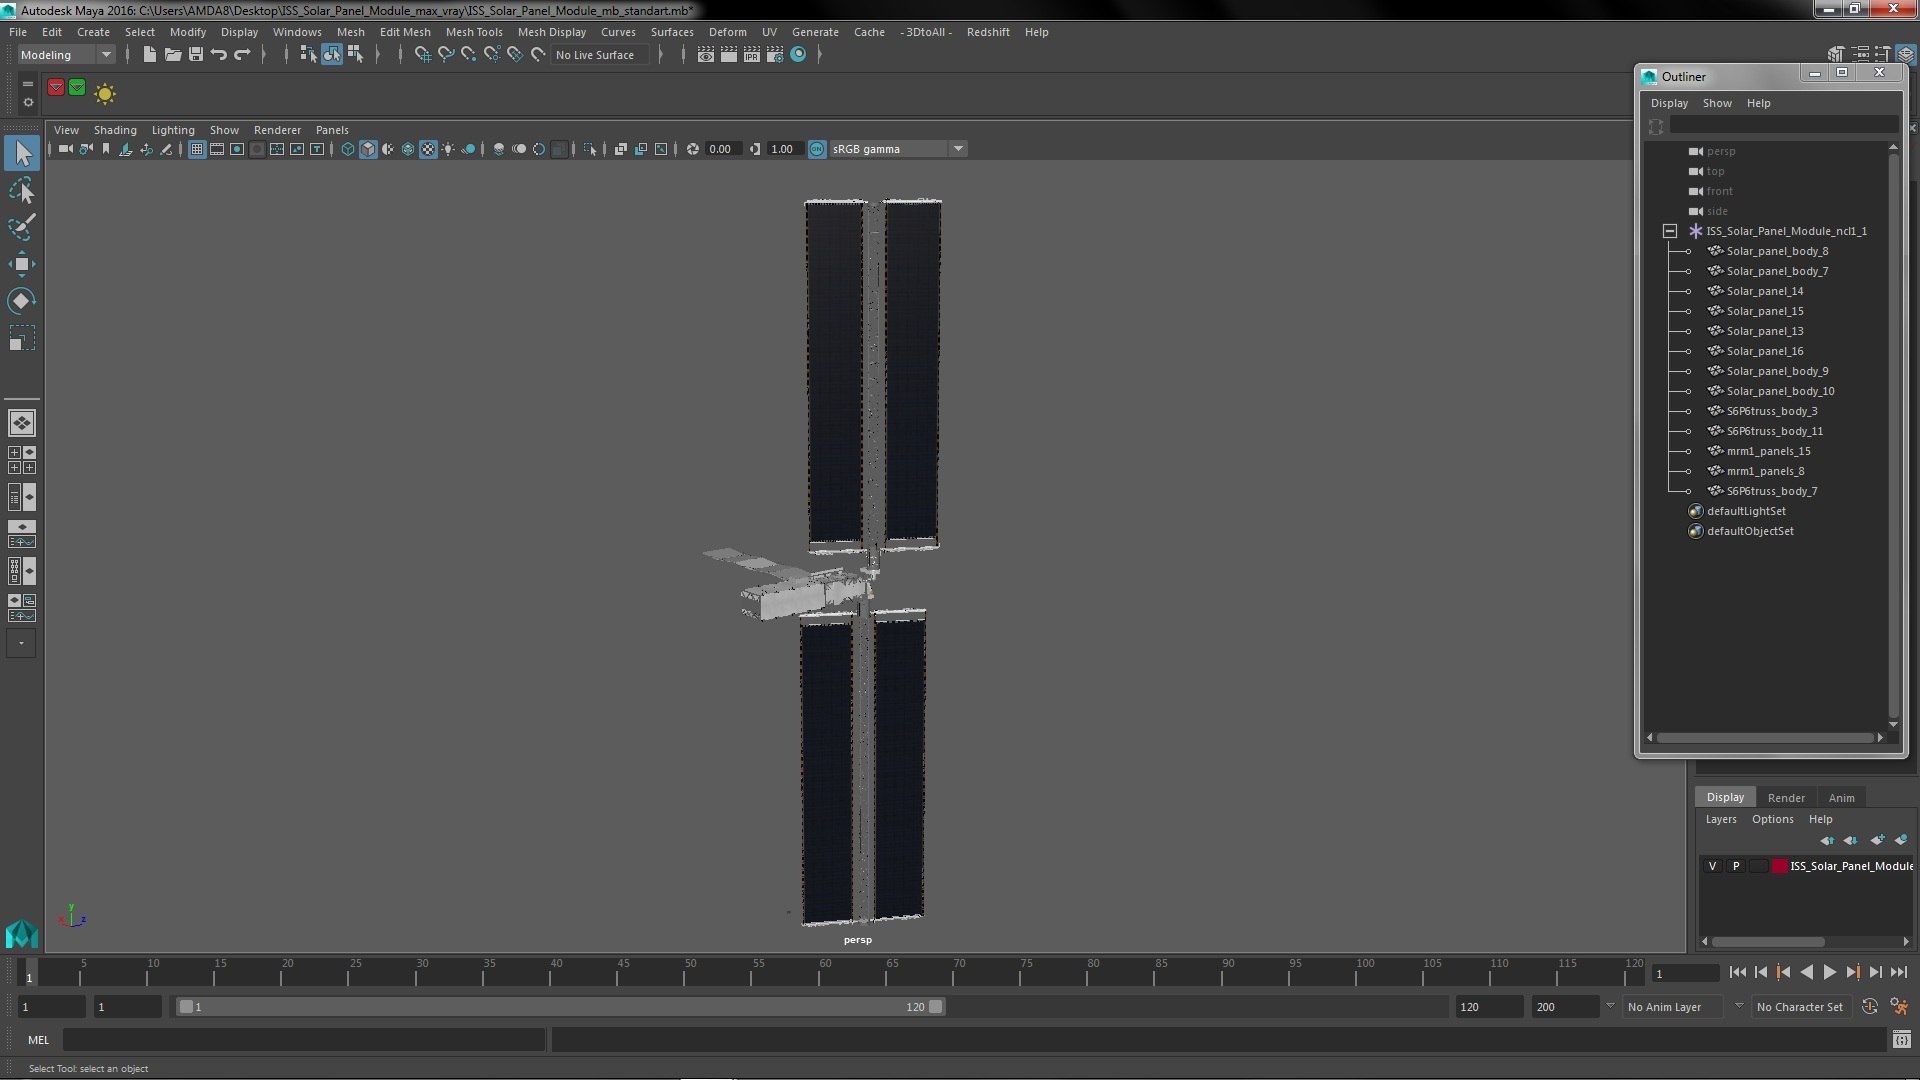Switch to the Render layer tab
This screenshot has height=1080, width=1920.
click(1785, 798)
